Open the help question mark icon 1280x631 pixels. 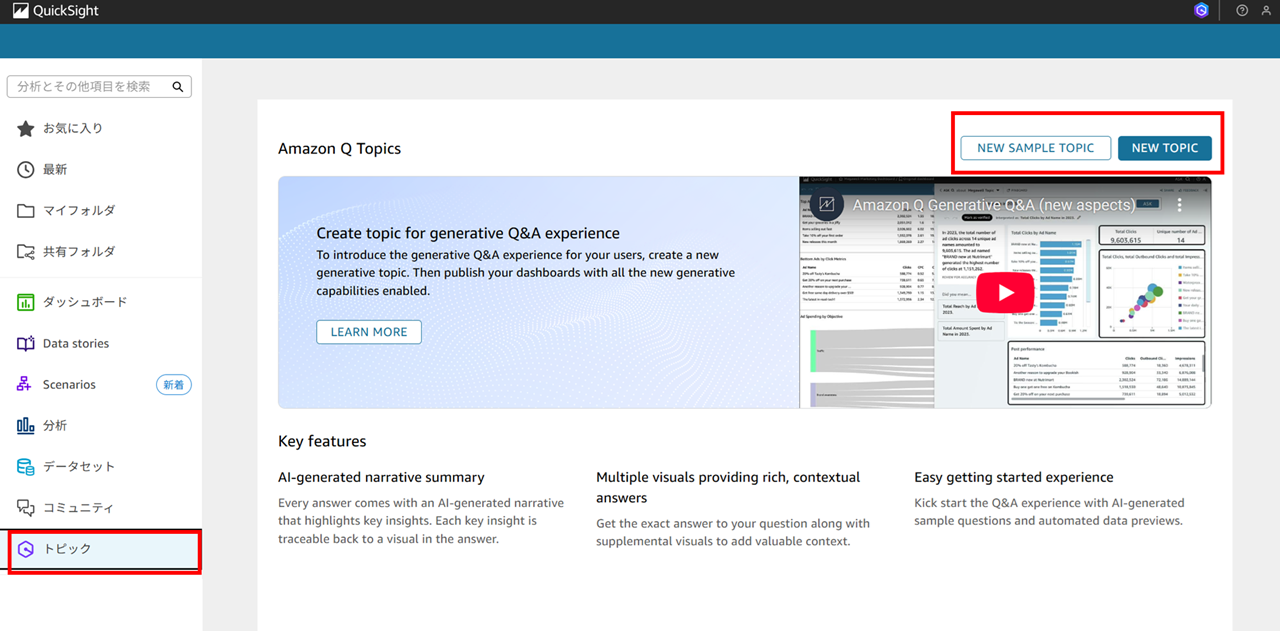(x=1242, y=11)
